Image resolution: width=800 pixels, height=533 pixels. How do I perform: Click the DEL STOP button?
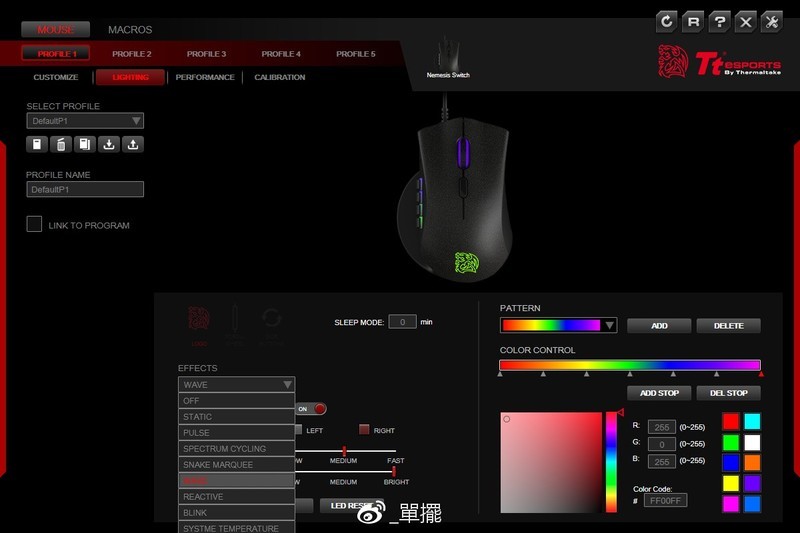pyautogui.click(x=729, y=393)
